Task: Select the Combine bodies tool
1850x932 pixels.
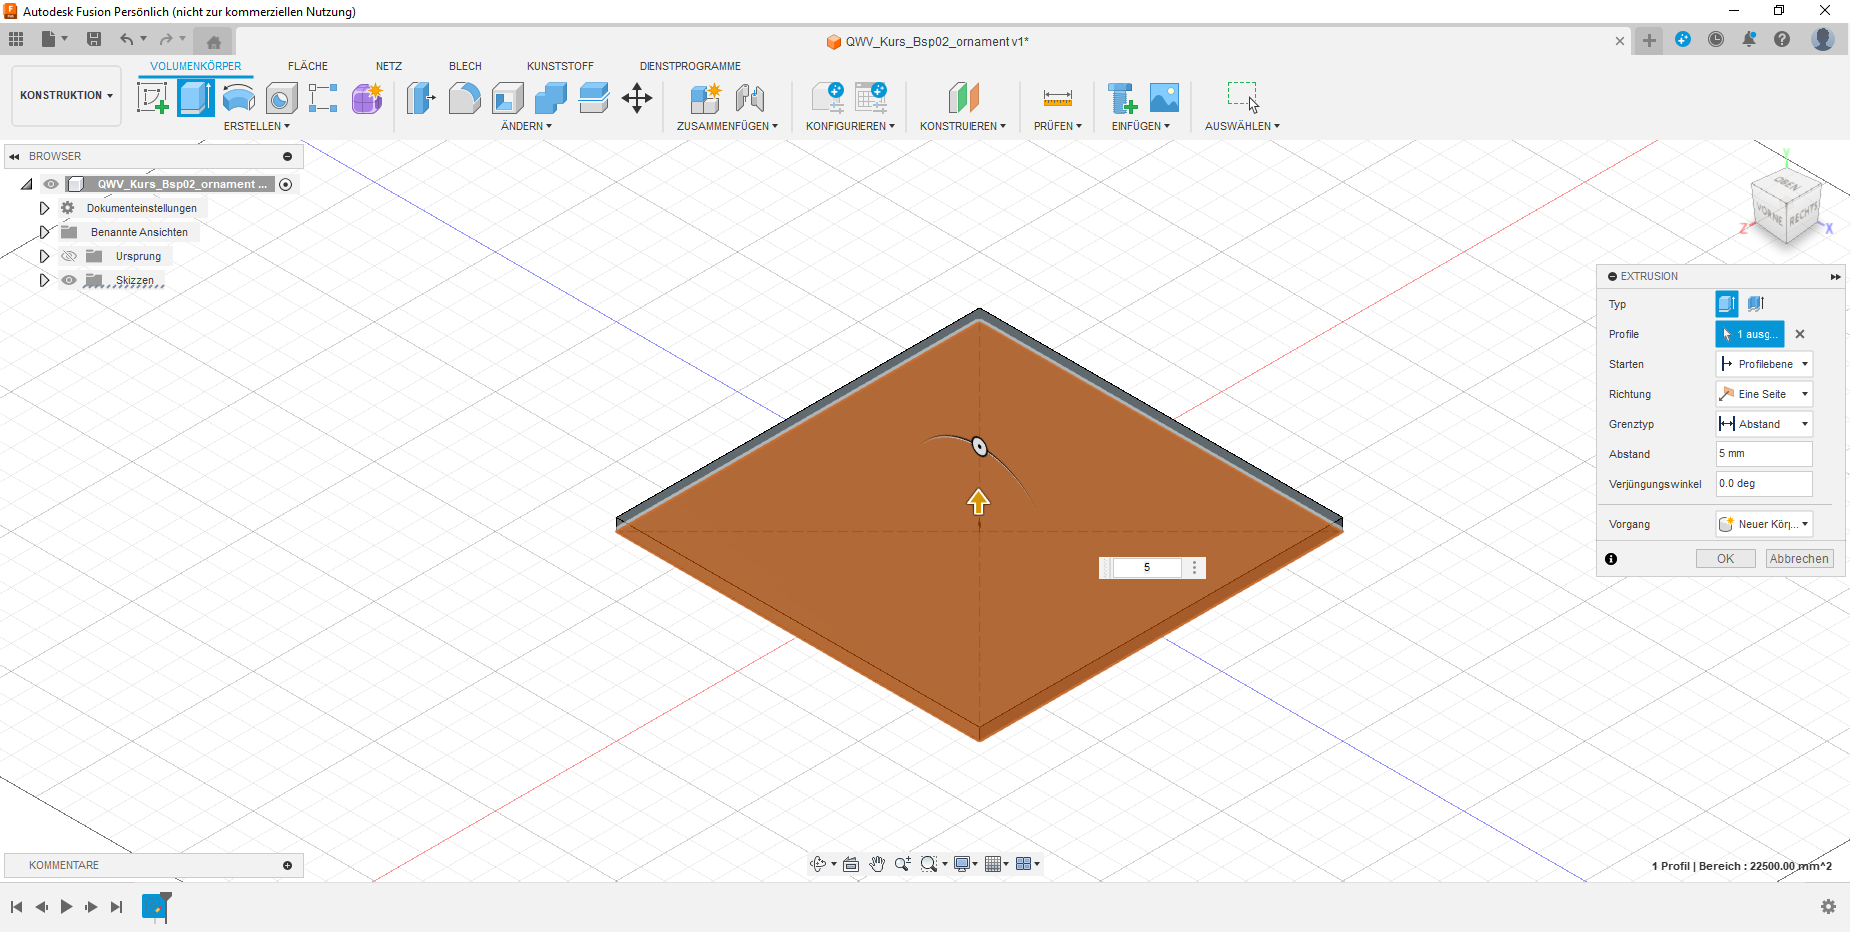Action: pyautogui.click(x=550, y=98)
